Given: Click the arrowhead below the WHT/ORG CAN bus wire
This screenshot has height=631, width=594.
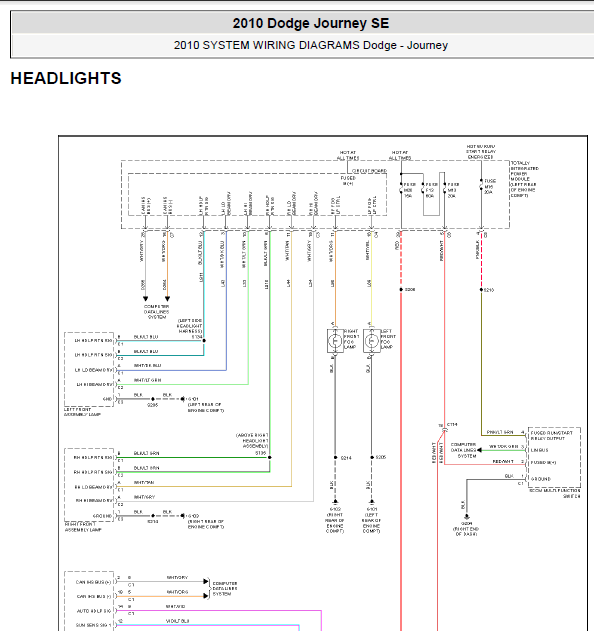Looking at the screenshot, I should point(167,299).
